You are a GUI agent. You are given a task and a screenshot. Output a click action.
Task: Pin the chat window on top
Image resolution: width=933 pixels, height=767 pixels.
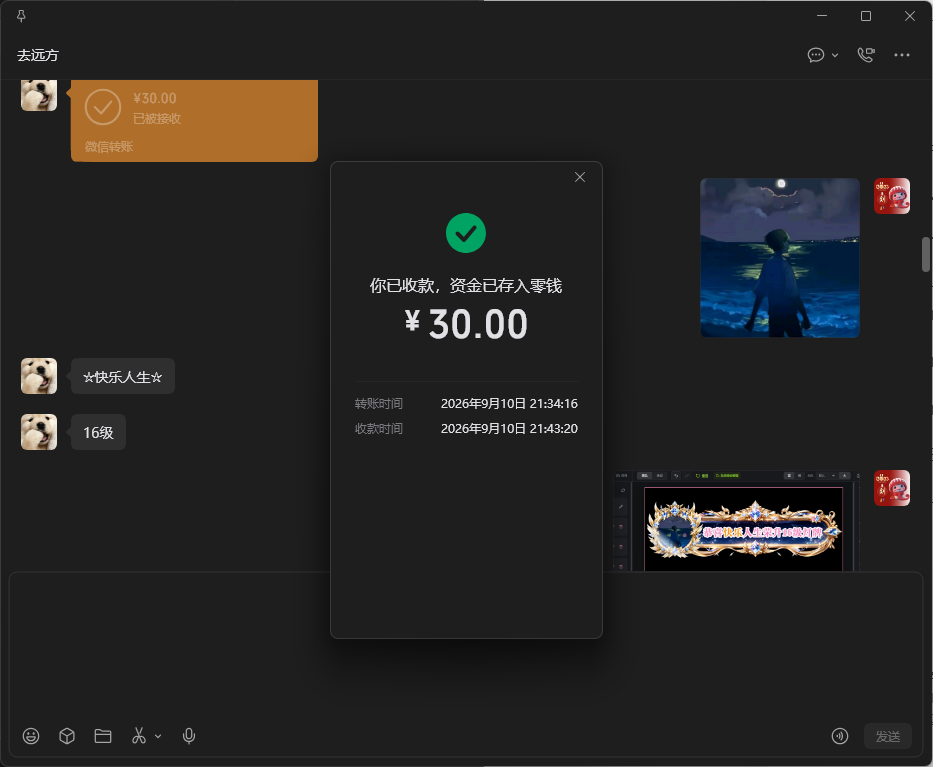[x=21, y=16]
